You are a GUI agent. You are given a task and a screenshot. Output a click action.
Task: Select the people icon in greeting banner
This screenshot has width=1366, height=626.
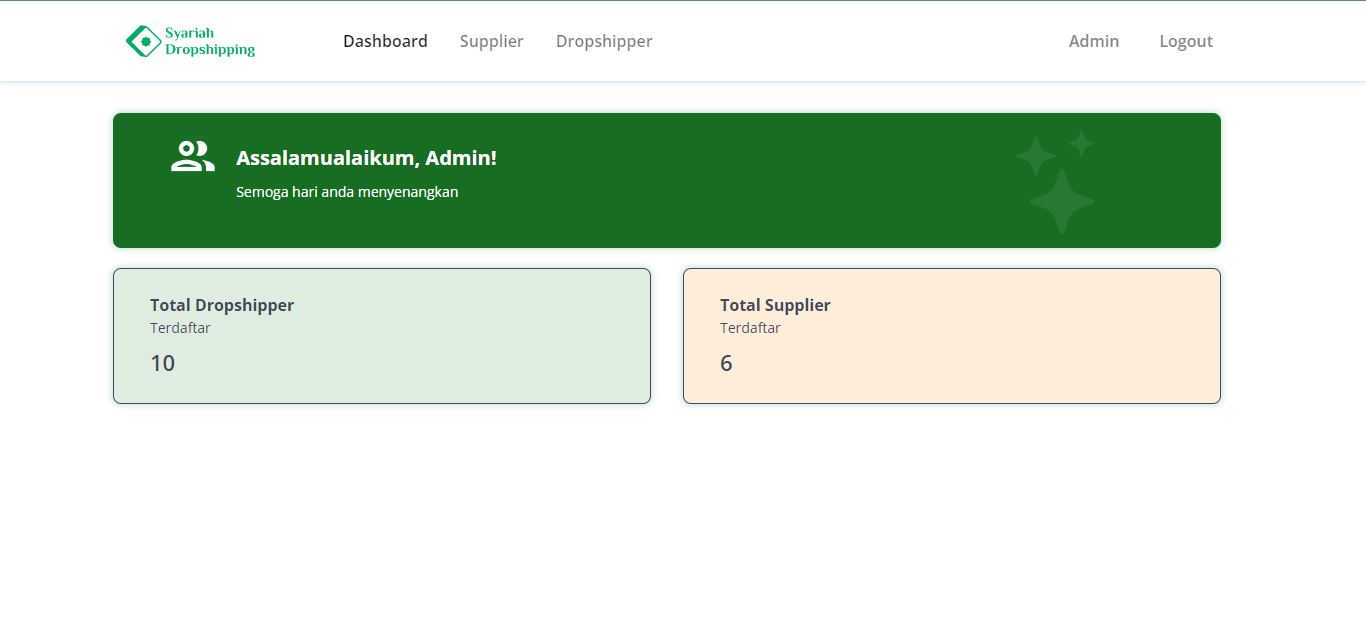point(191,156)
